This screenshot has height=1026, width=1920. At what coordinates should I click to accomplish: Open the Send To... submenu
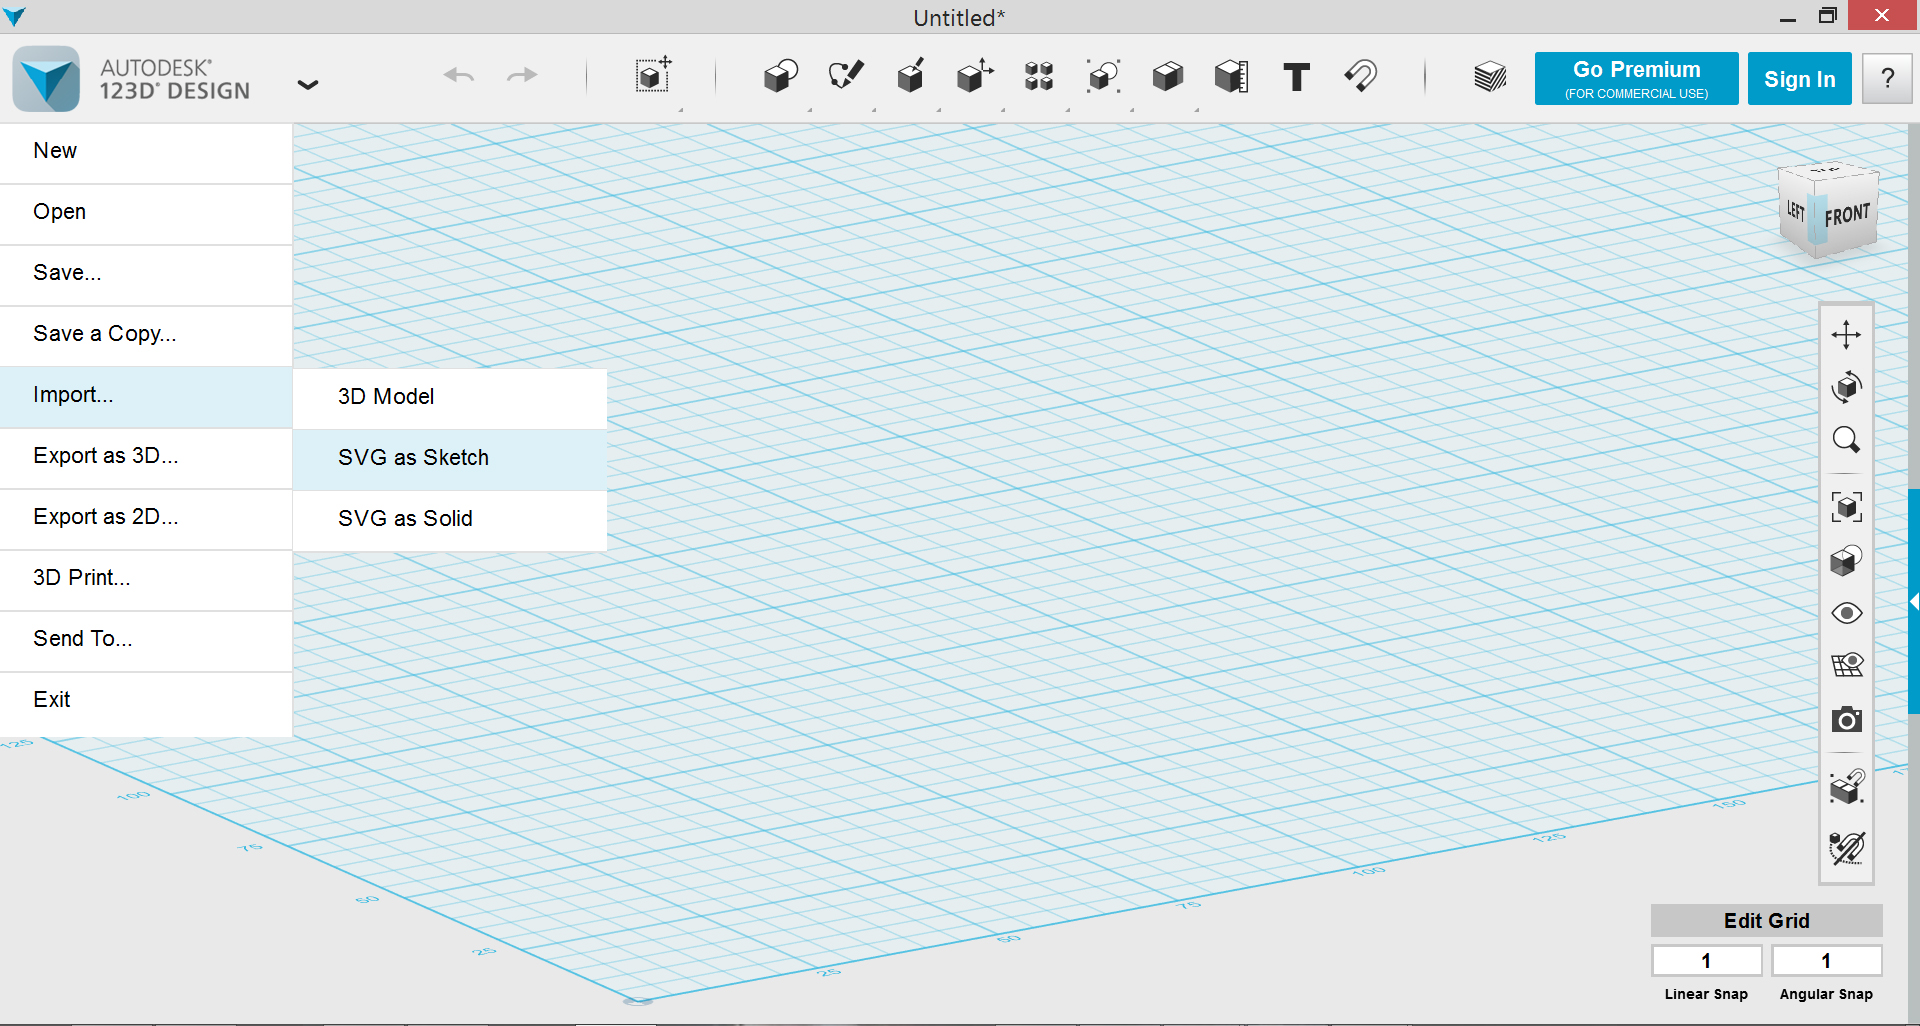pos(146,641)
